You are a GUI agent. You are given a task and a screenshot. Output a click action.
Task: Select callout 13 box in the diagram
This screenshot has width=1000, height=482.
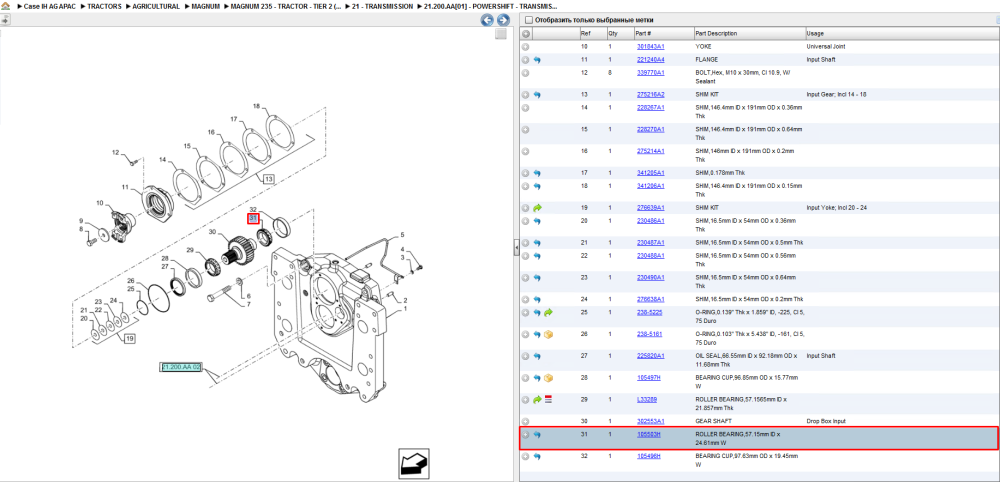point(268,180)
